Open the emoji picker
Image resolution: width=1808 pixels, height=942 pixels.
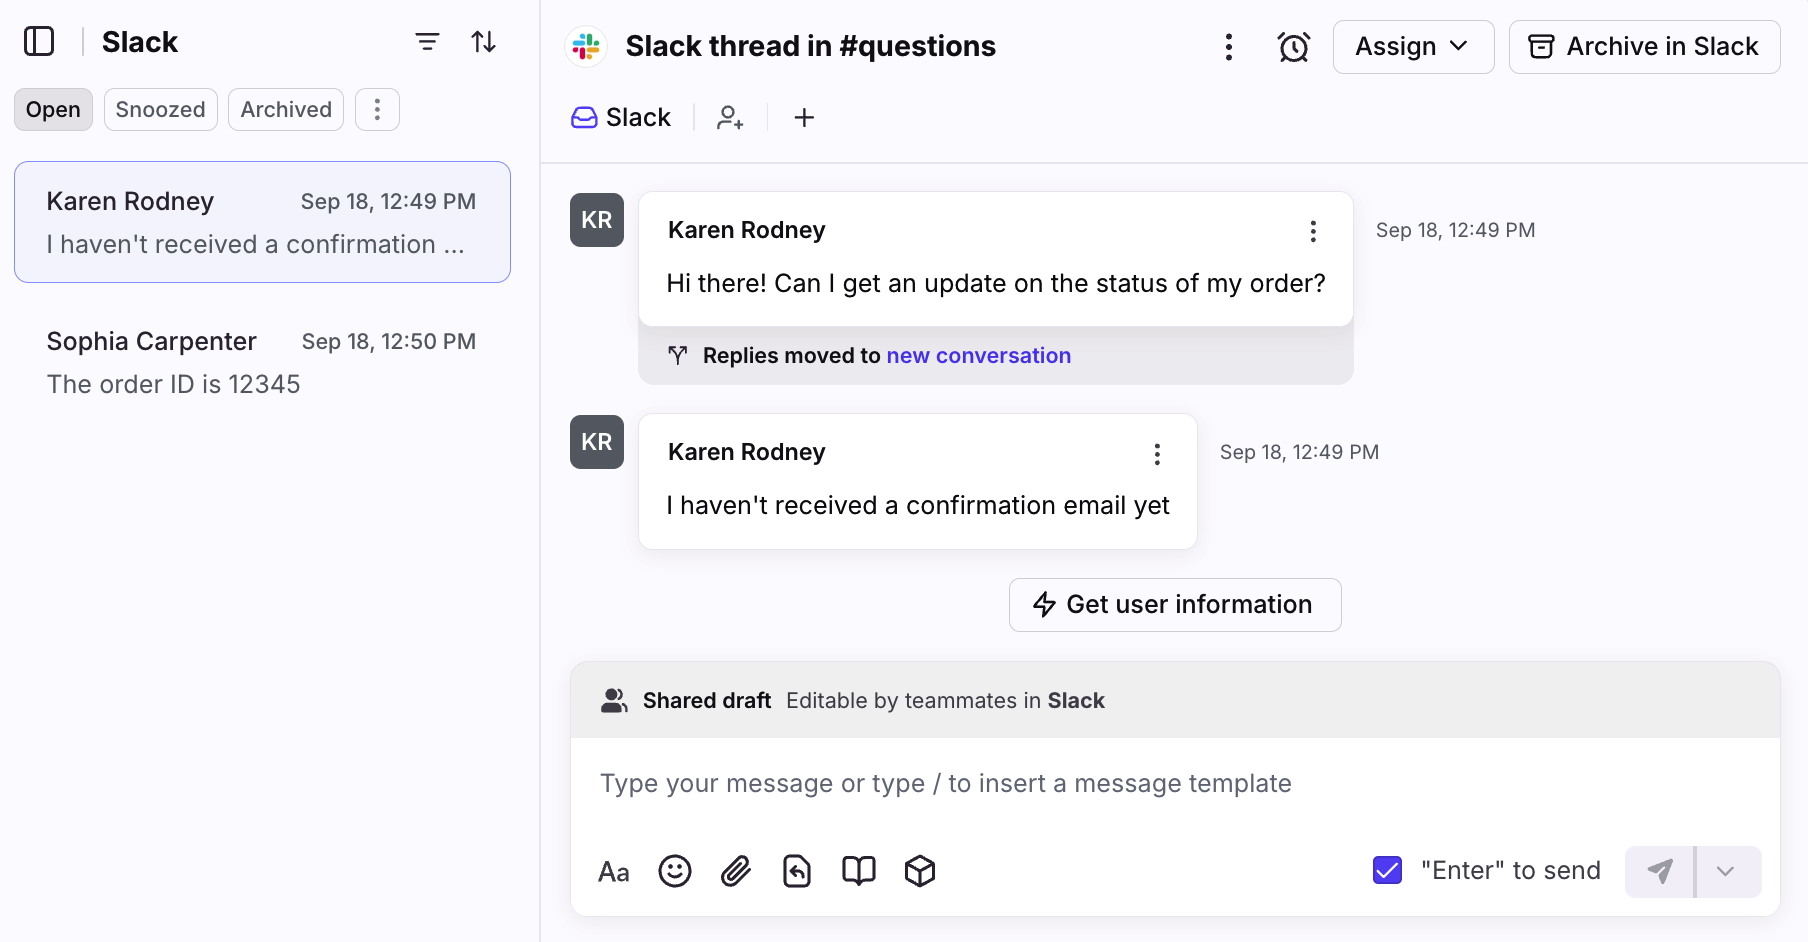coord(675,871)
